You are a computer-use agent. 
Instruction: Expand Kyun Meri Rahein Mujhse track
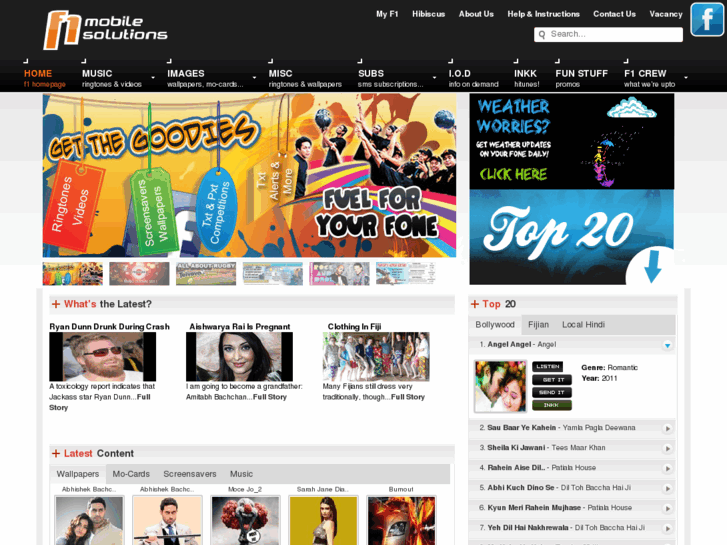point(667,508)
